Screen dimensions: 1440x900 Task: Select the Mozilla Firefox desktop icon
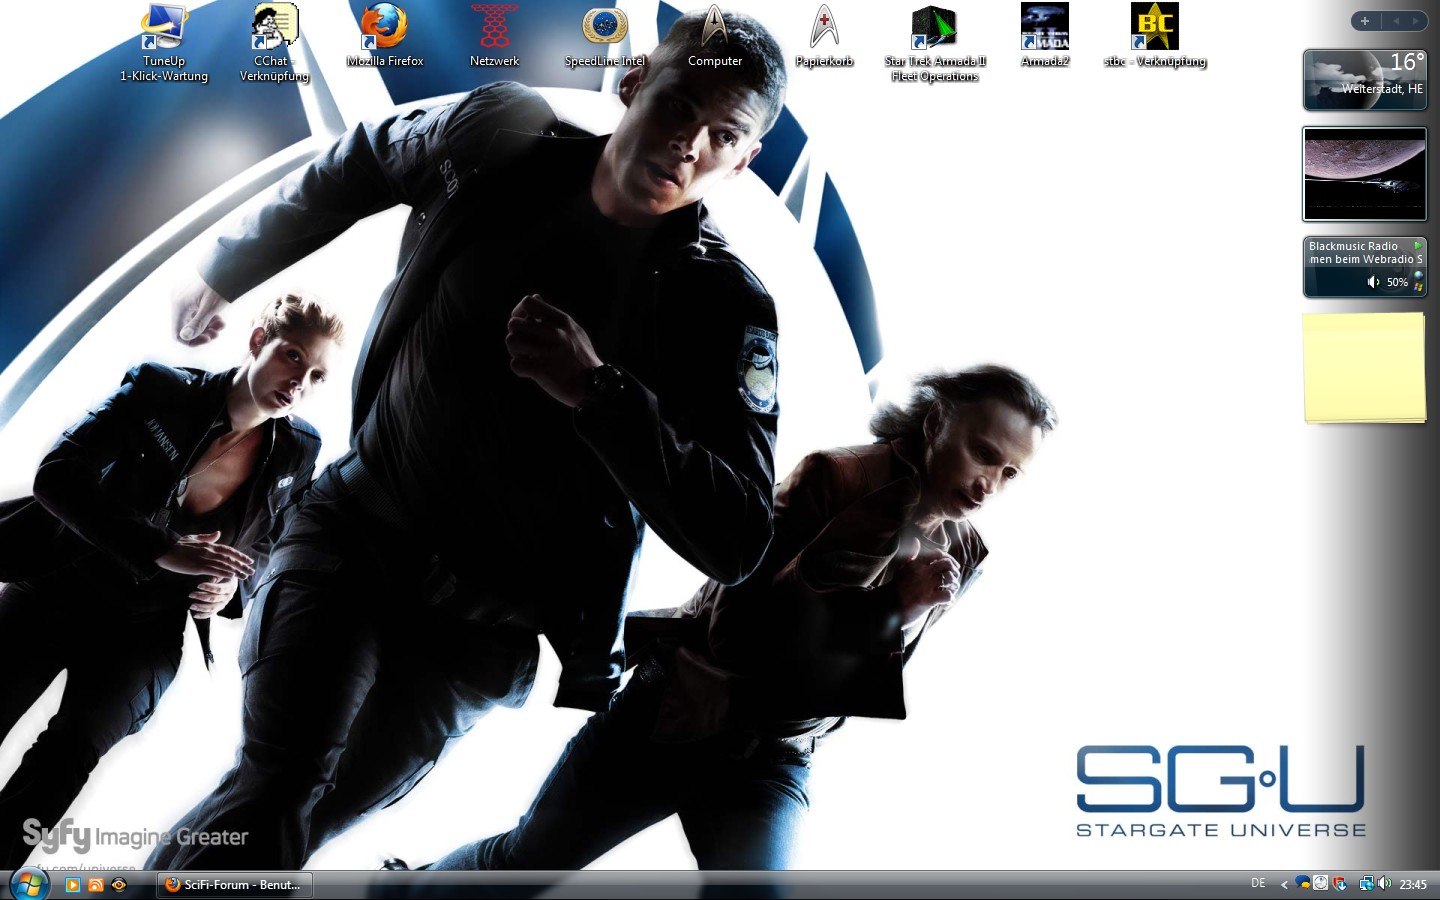pos(384,28)
